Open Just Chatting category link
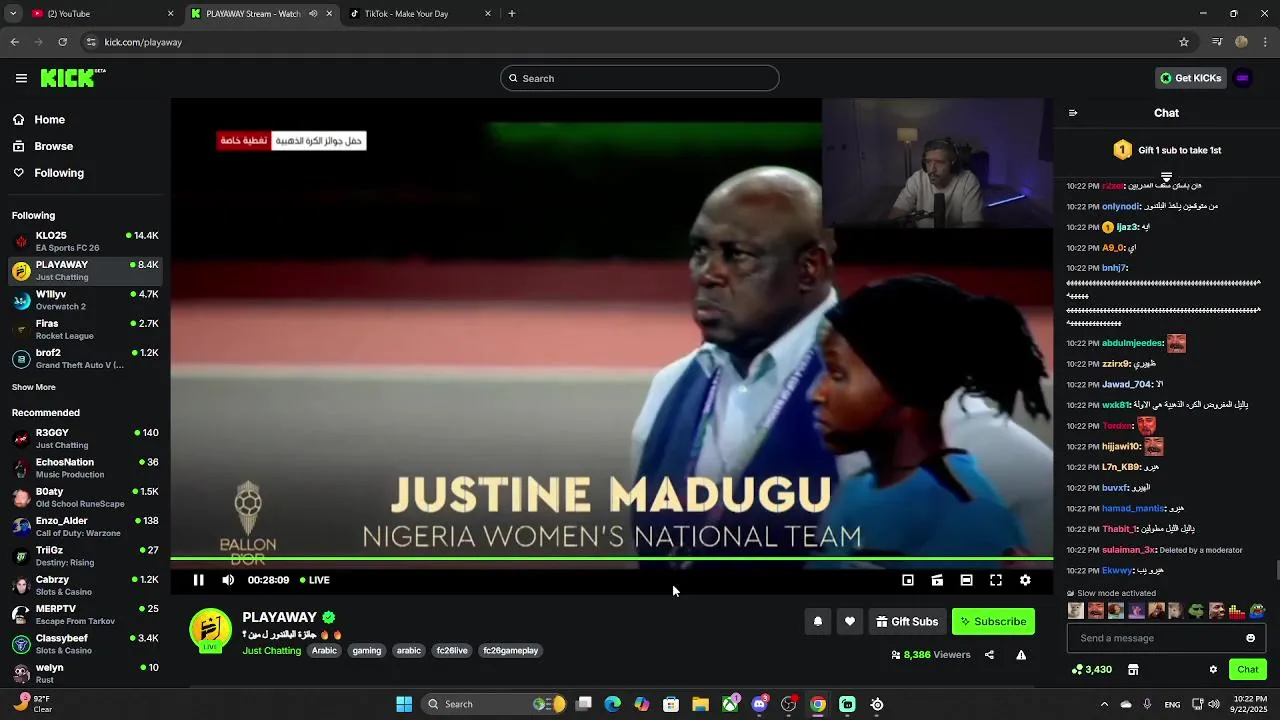1280x720 pixels. coord(271,651)
